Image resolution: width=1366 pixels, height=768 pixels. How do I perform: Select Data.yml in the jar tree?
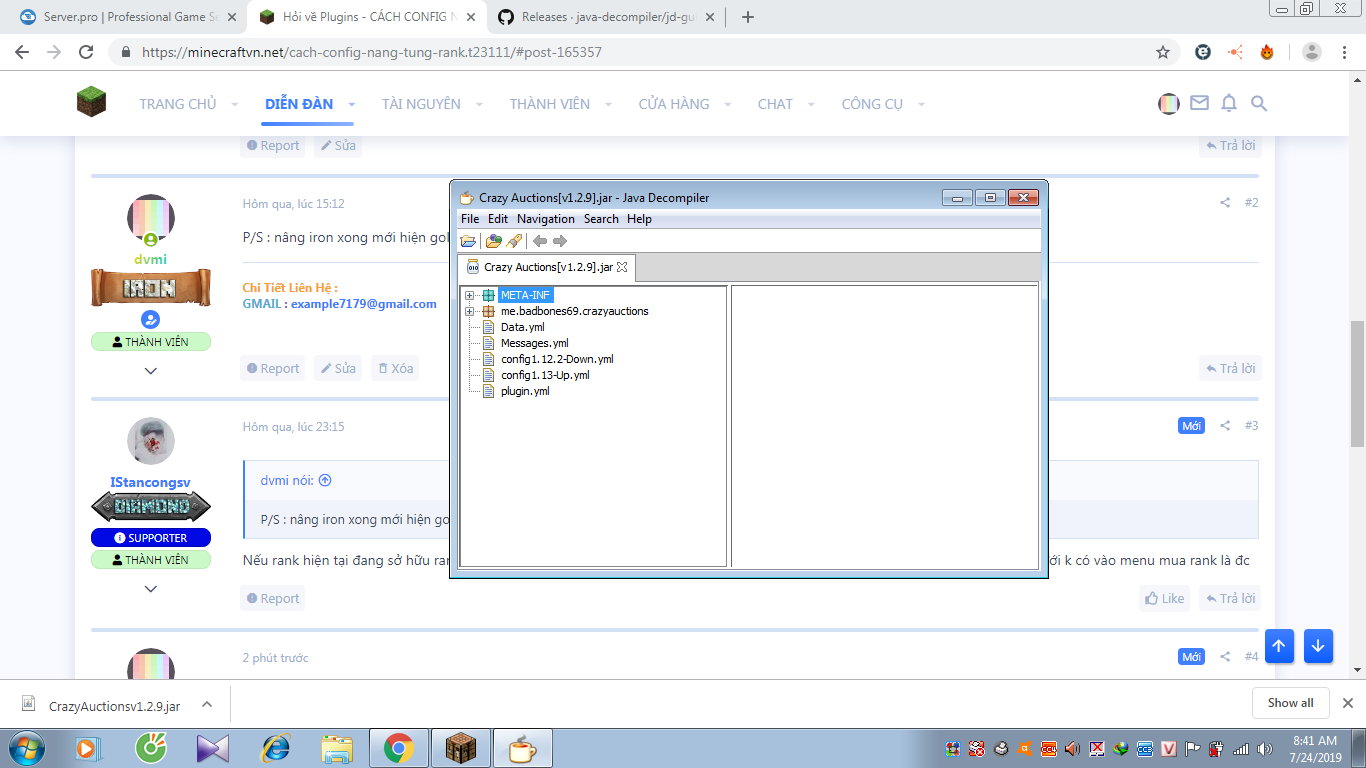tap(522, 327)
